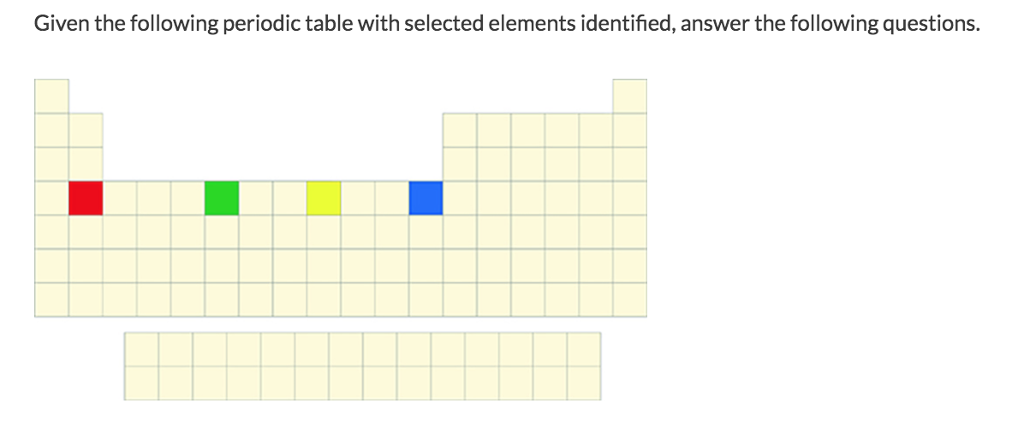Screen dimensions: 1024x433
Task: Click the red highlighted element cell
Action: tap(86, 198)
